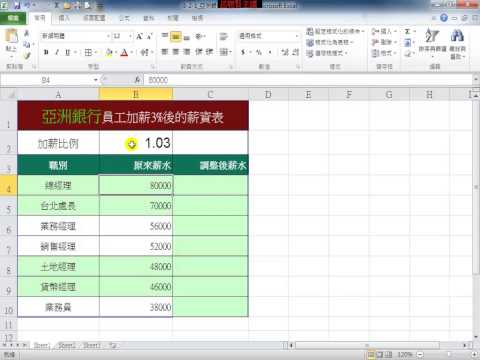Switch to the Review ribbon tab
Viewport: 480px width, 360px height.
[x=173, y=18]
